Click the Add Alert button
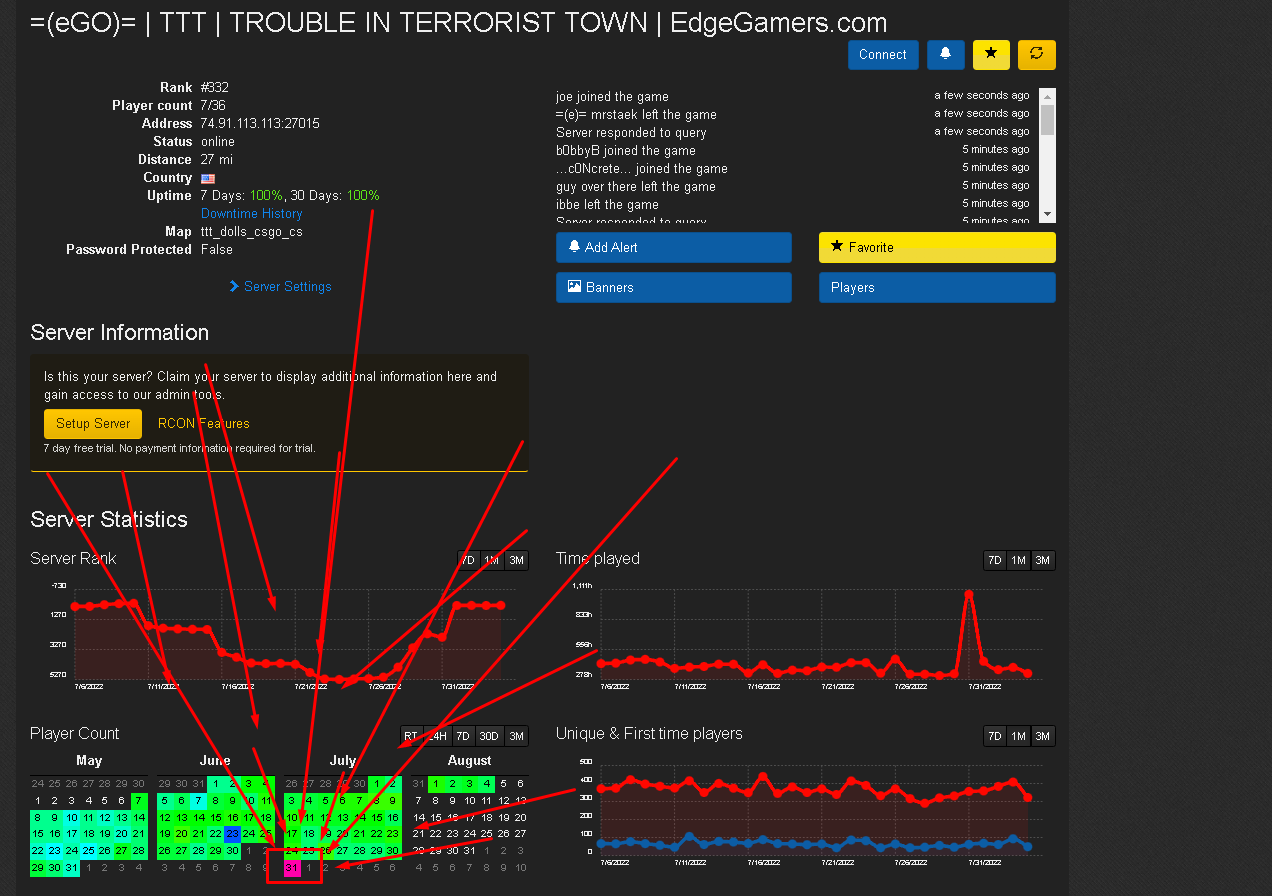The width and height of the screenshot is (1272, 896). [674, 247]
